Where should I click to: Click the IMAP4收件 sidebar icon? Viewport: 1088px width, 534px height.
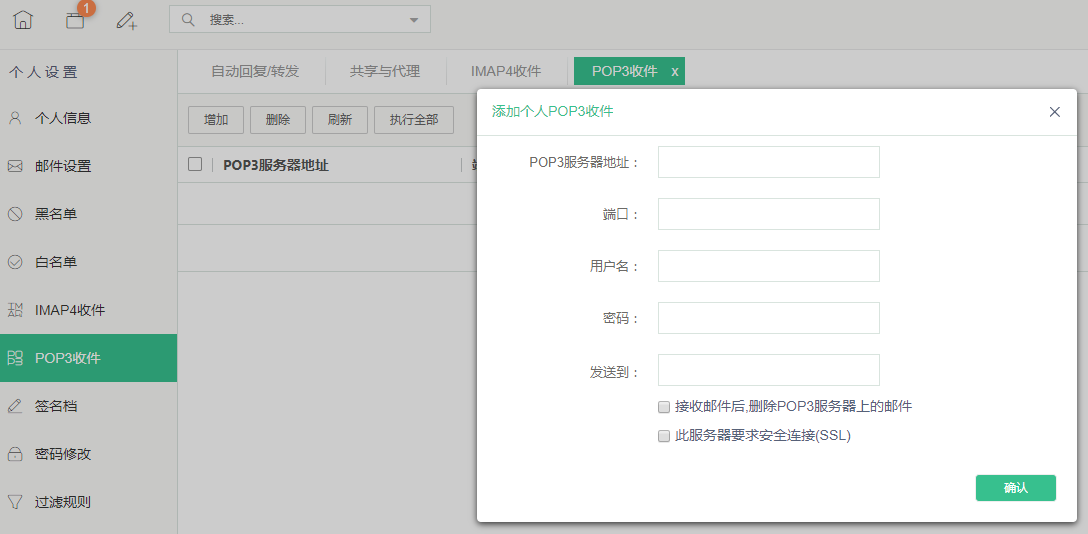15,310
